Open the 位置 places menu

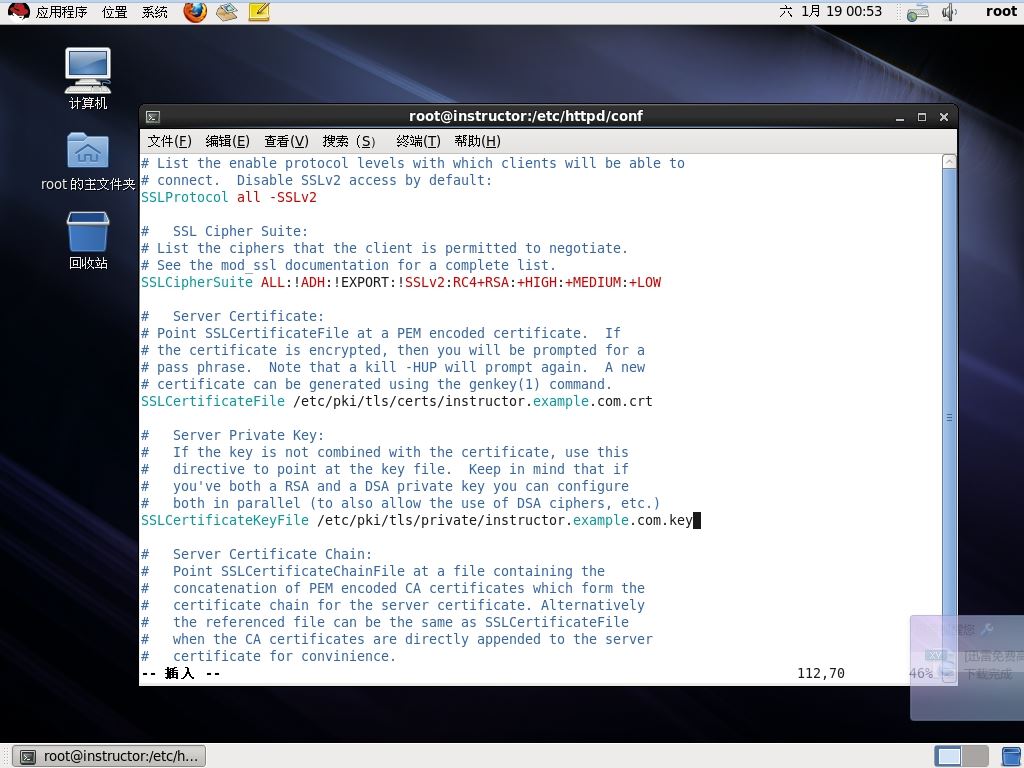pos(115,12)
